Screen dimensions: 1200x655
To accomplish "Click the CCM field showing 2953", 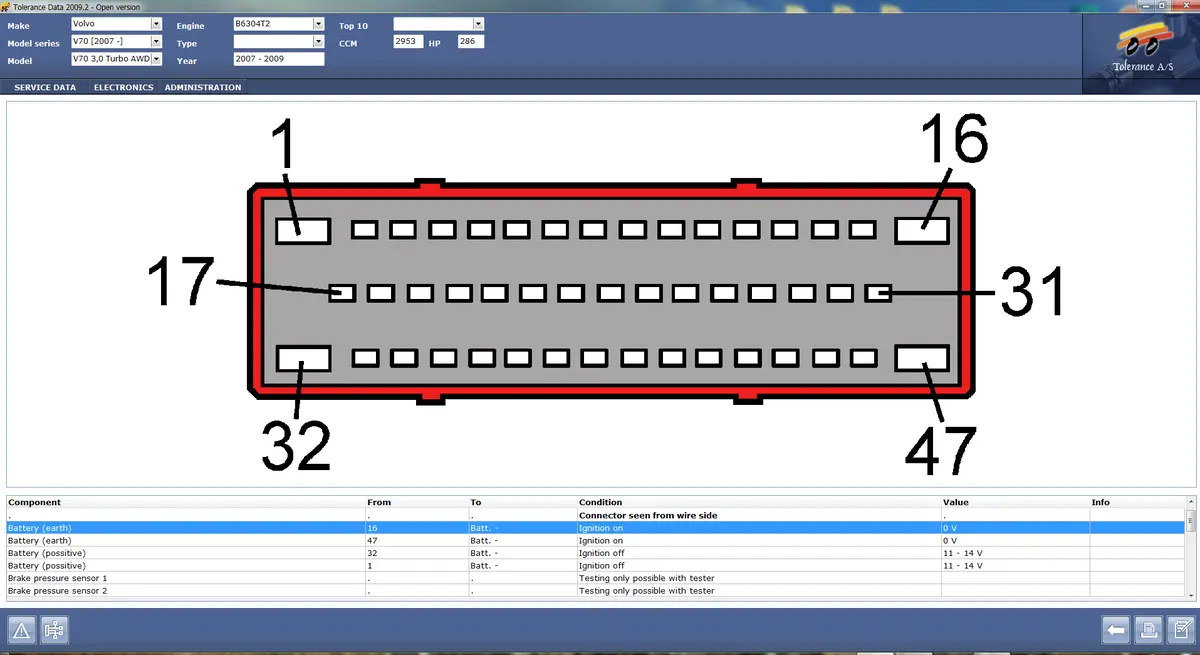I will (408, 41).
